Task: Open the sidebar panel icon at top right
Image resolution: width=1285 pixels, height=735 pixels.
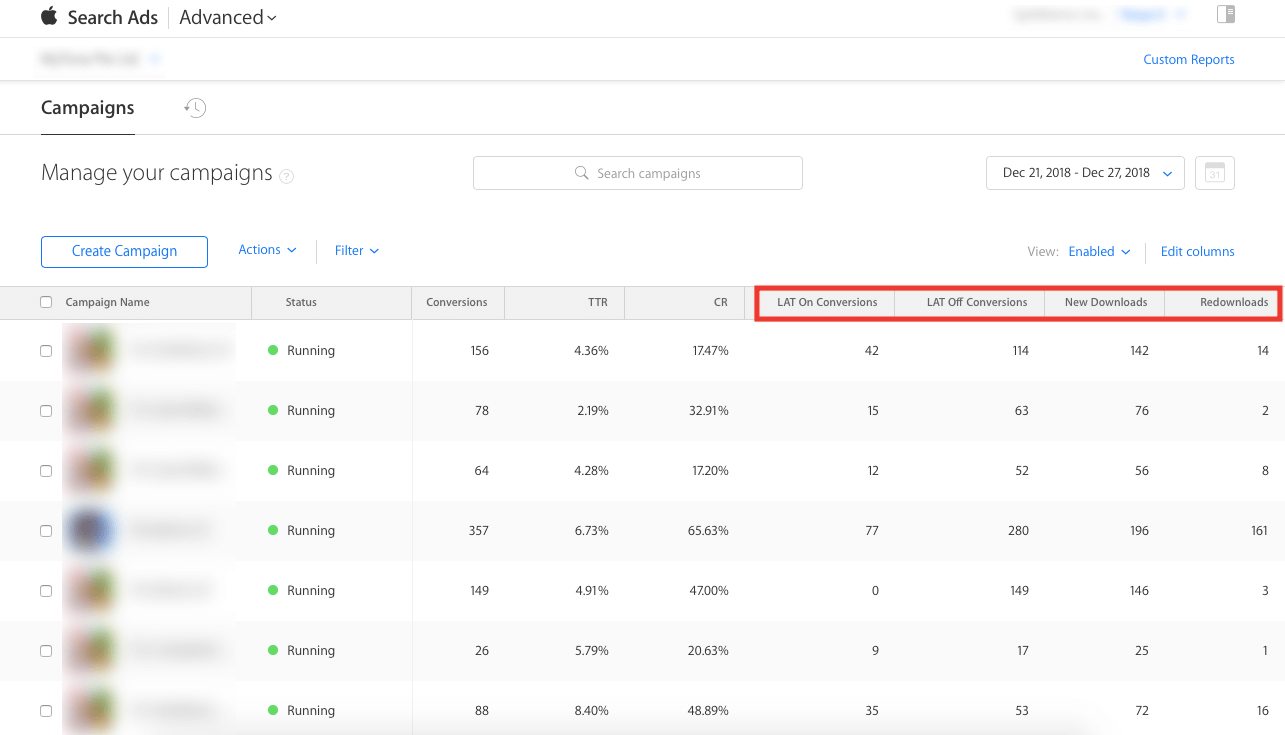Action: pyautogui.click(x=1225, y=14)
